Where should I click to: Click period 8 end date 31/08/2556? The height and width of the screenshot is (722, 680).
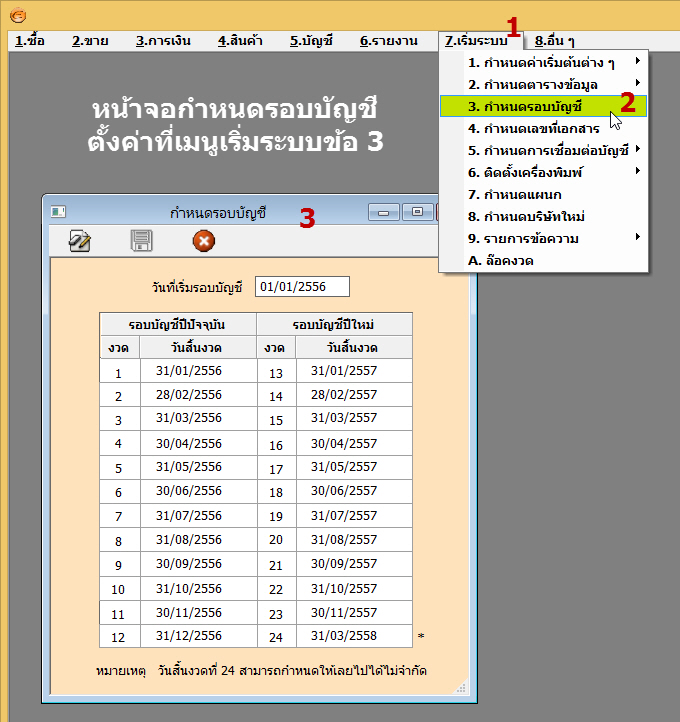click(x=198, y=540)
